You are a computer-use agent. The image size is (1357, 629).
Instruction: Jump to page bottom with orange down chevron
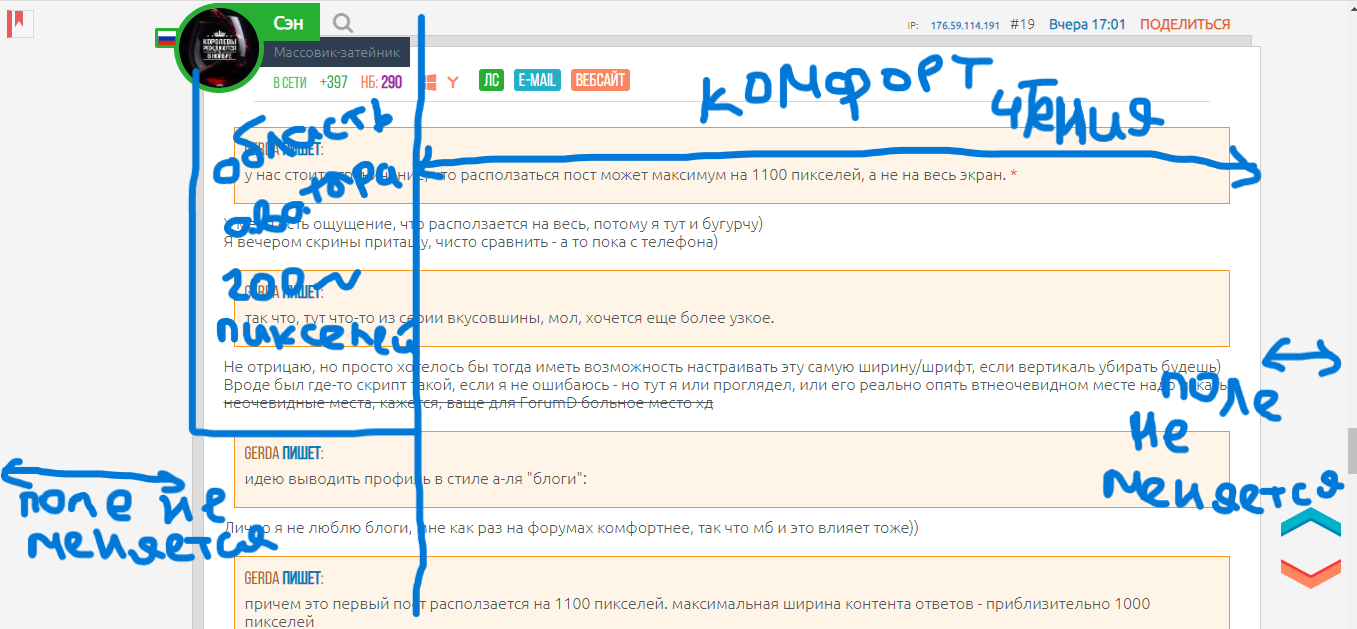pyautogui.click(x=1310, y=573)
